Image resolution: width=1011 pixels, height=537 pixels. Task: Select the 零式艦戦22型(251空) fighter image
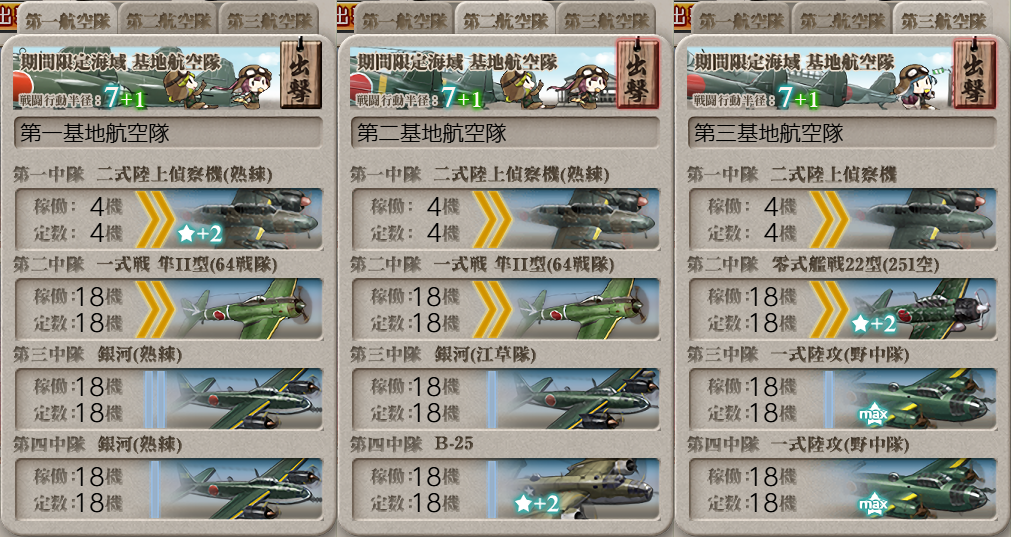click(x=923, y=309)
